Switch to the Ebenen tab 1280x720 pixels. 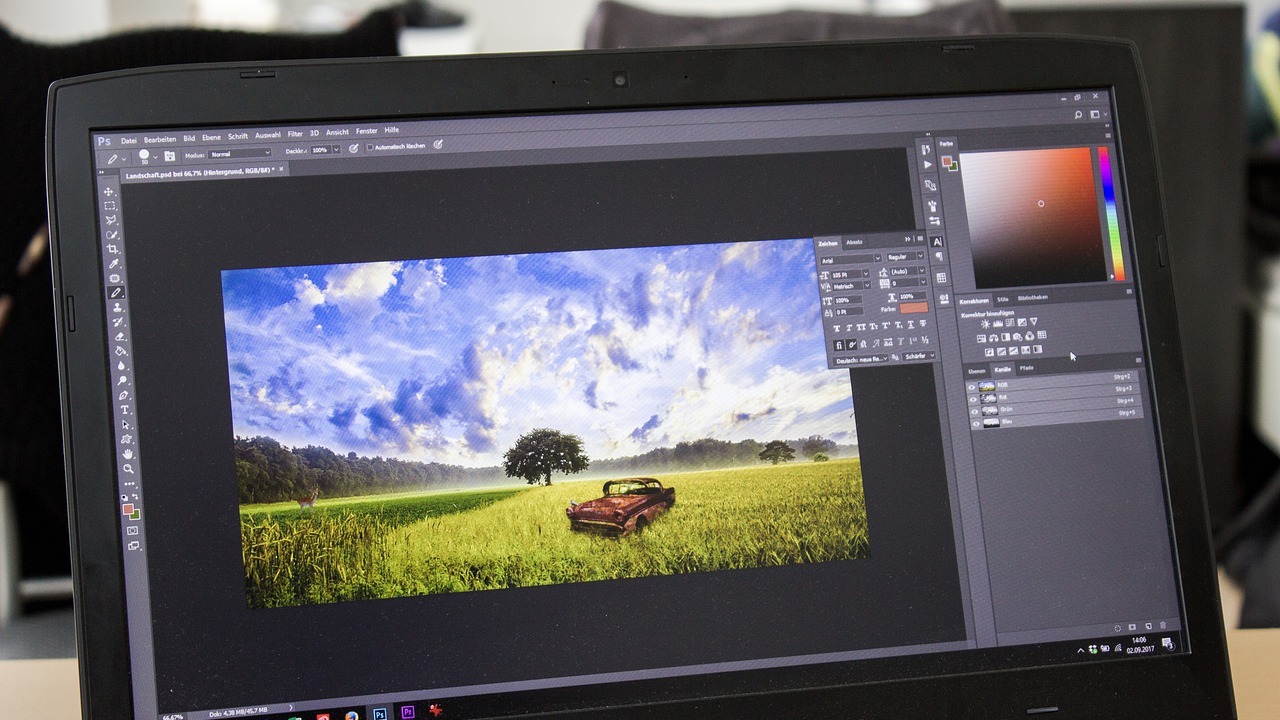[976, 370]
